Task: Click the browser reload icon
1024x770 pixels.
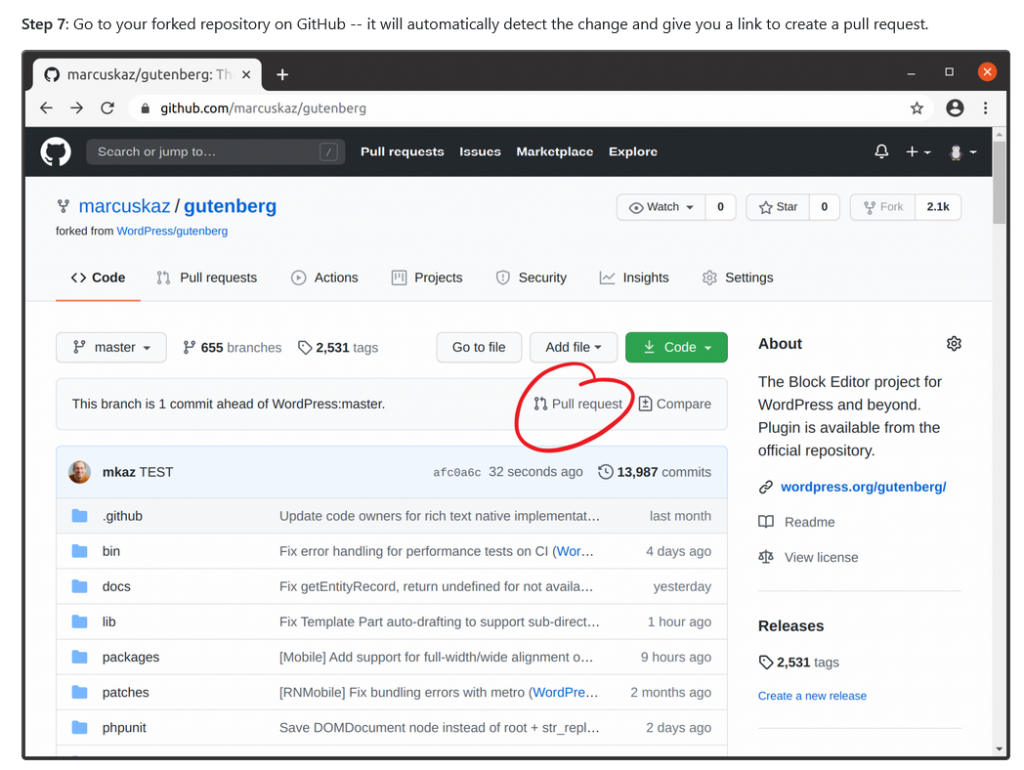Action: click(107, 108)
